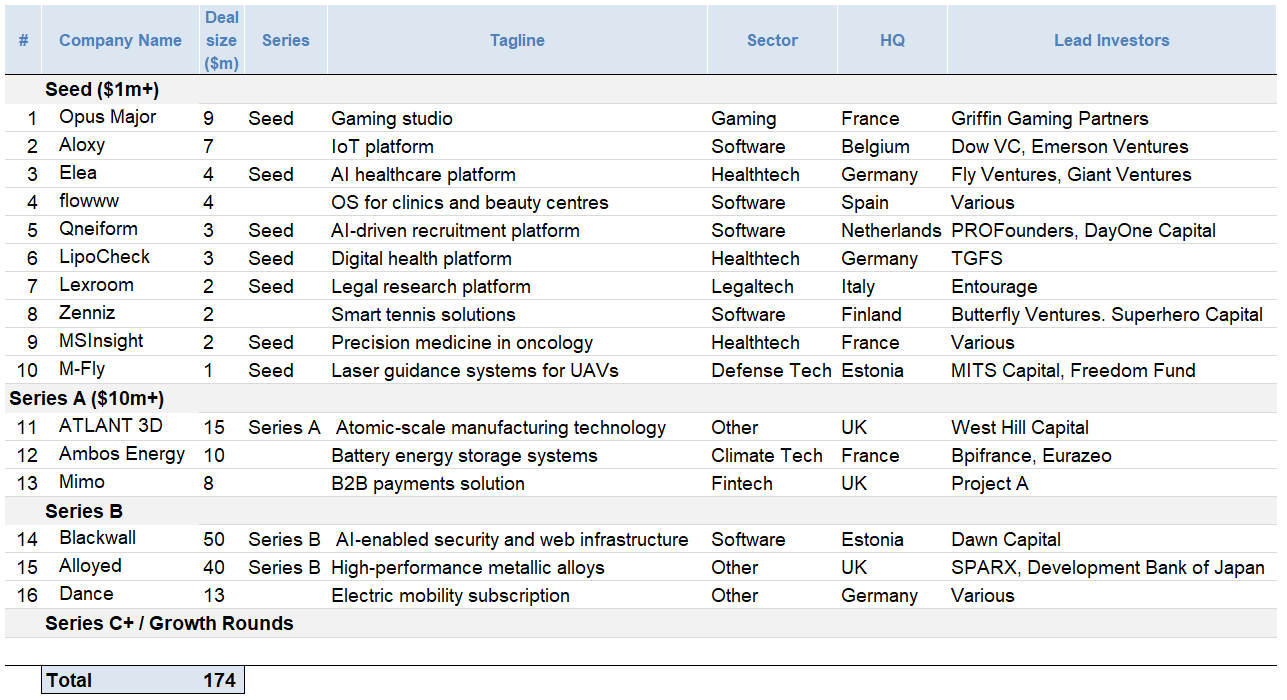Click Precision medicine in oncology tagline
Screen dimensions: 1287x700
(462, 343)
